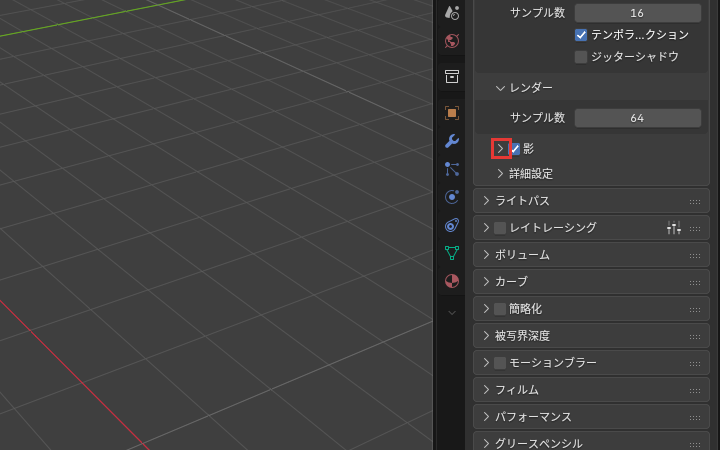Expand the フィルム panel
720x450 pixels.
(x=486, y=389)
